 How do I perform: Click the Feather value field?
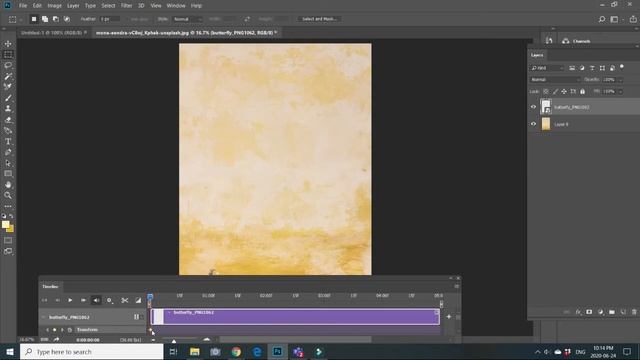click(109, 19)
